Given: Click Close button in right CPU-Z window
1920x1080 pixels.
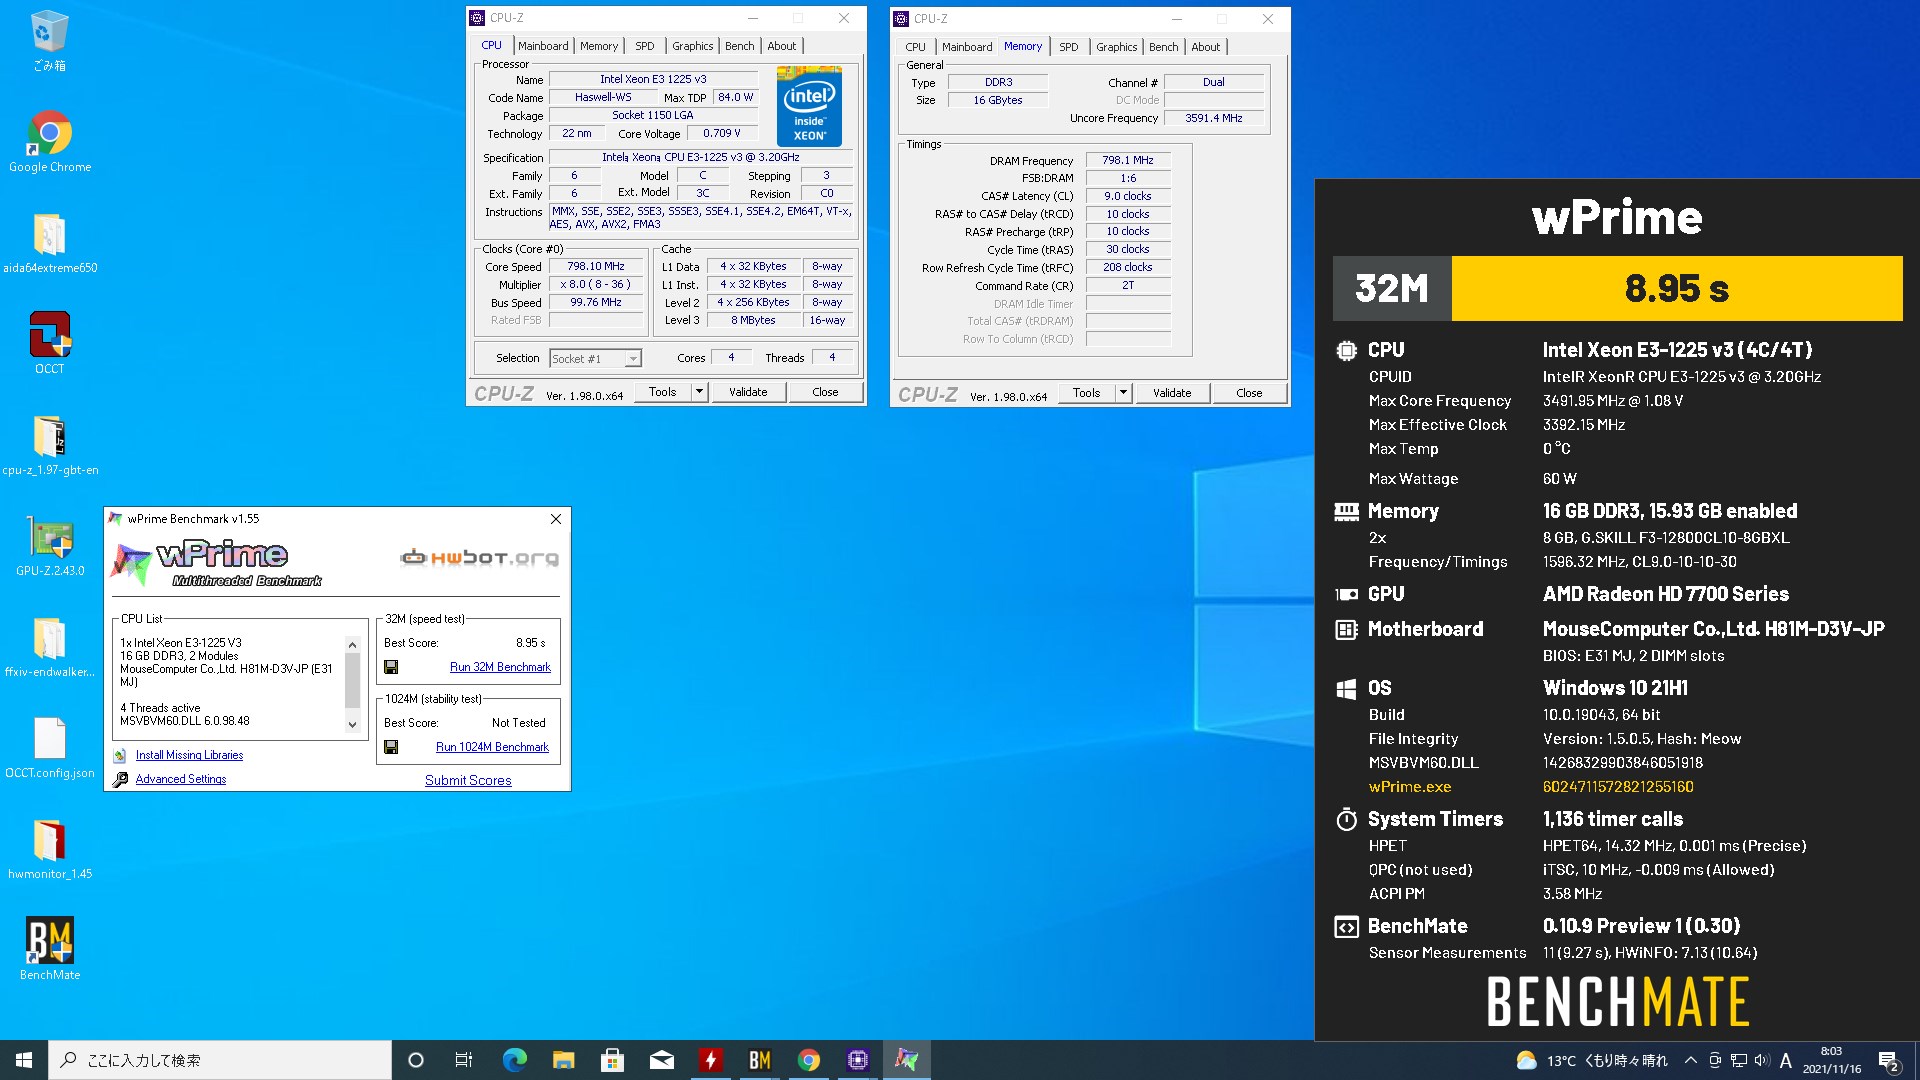Looking at the screenshot, I should [1249, 393].
